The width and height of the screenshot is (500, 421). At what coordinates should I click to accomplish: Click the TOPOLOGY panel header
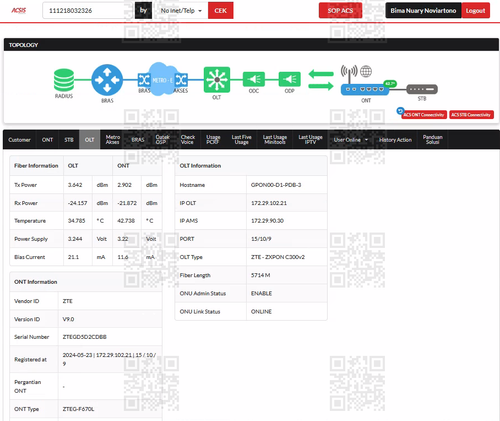coord(251,45)
